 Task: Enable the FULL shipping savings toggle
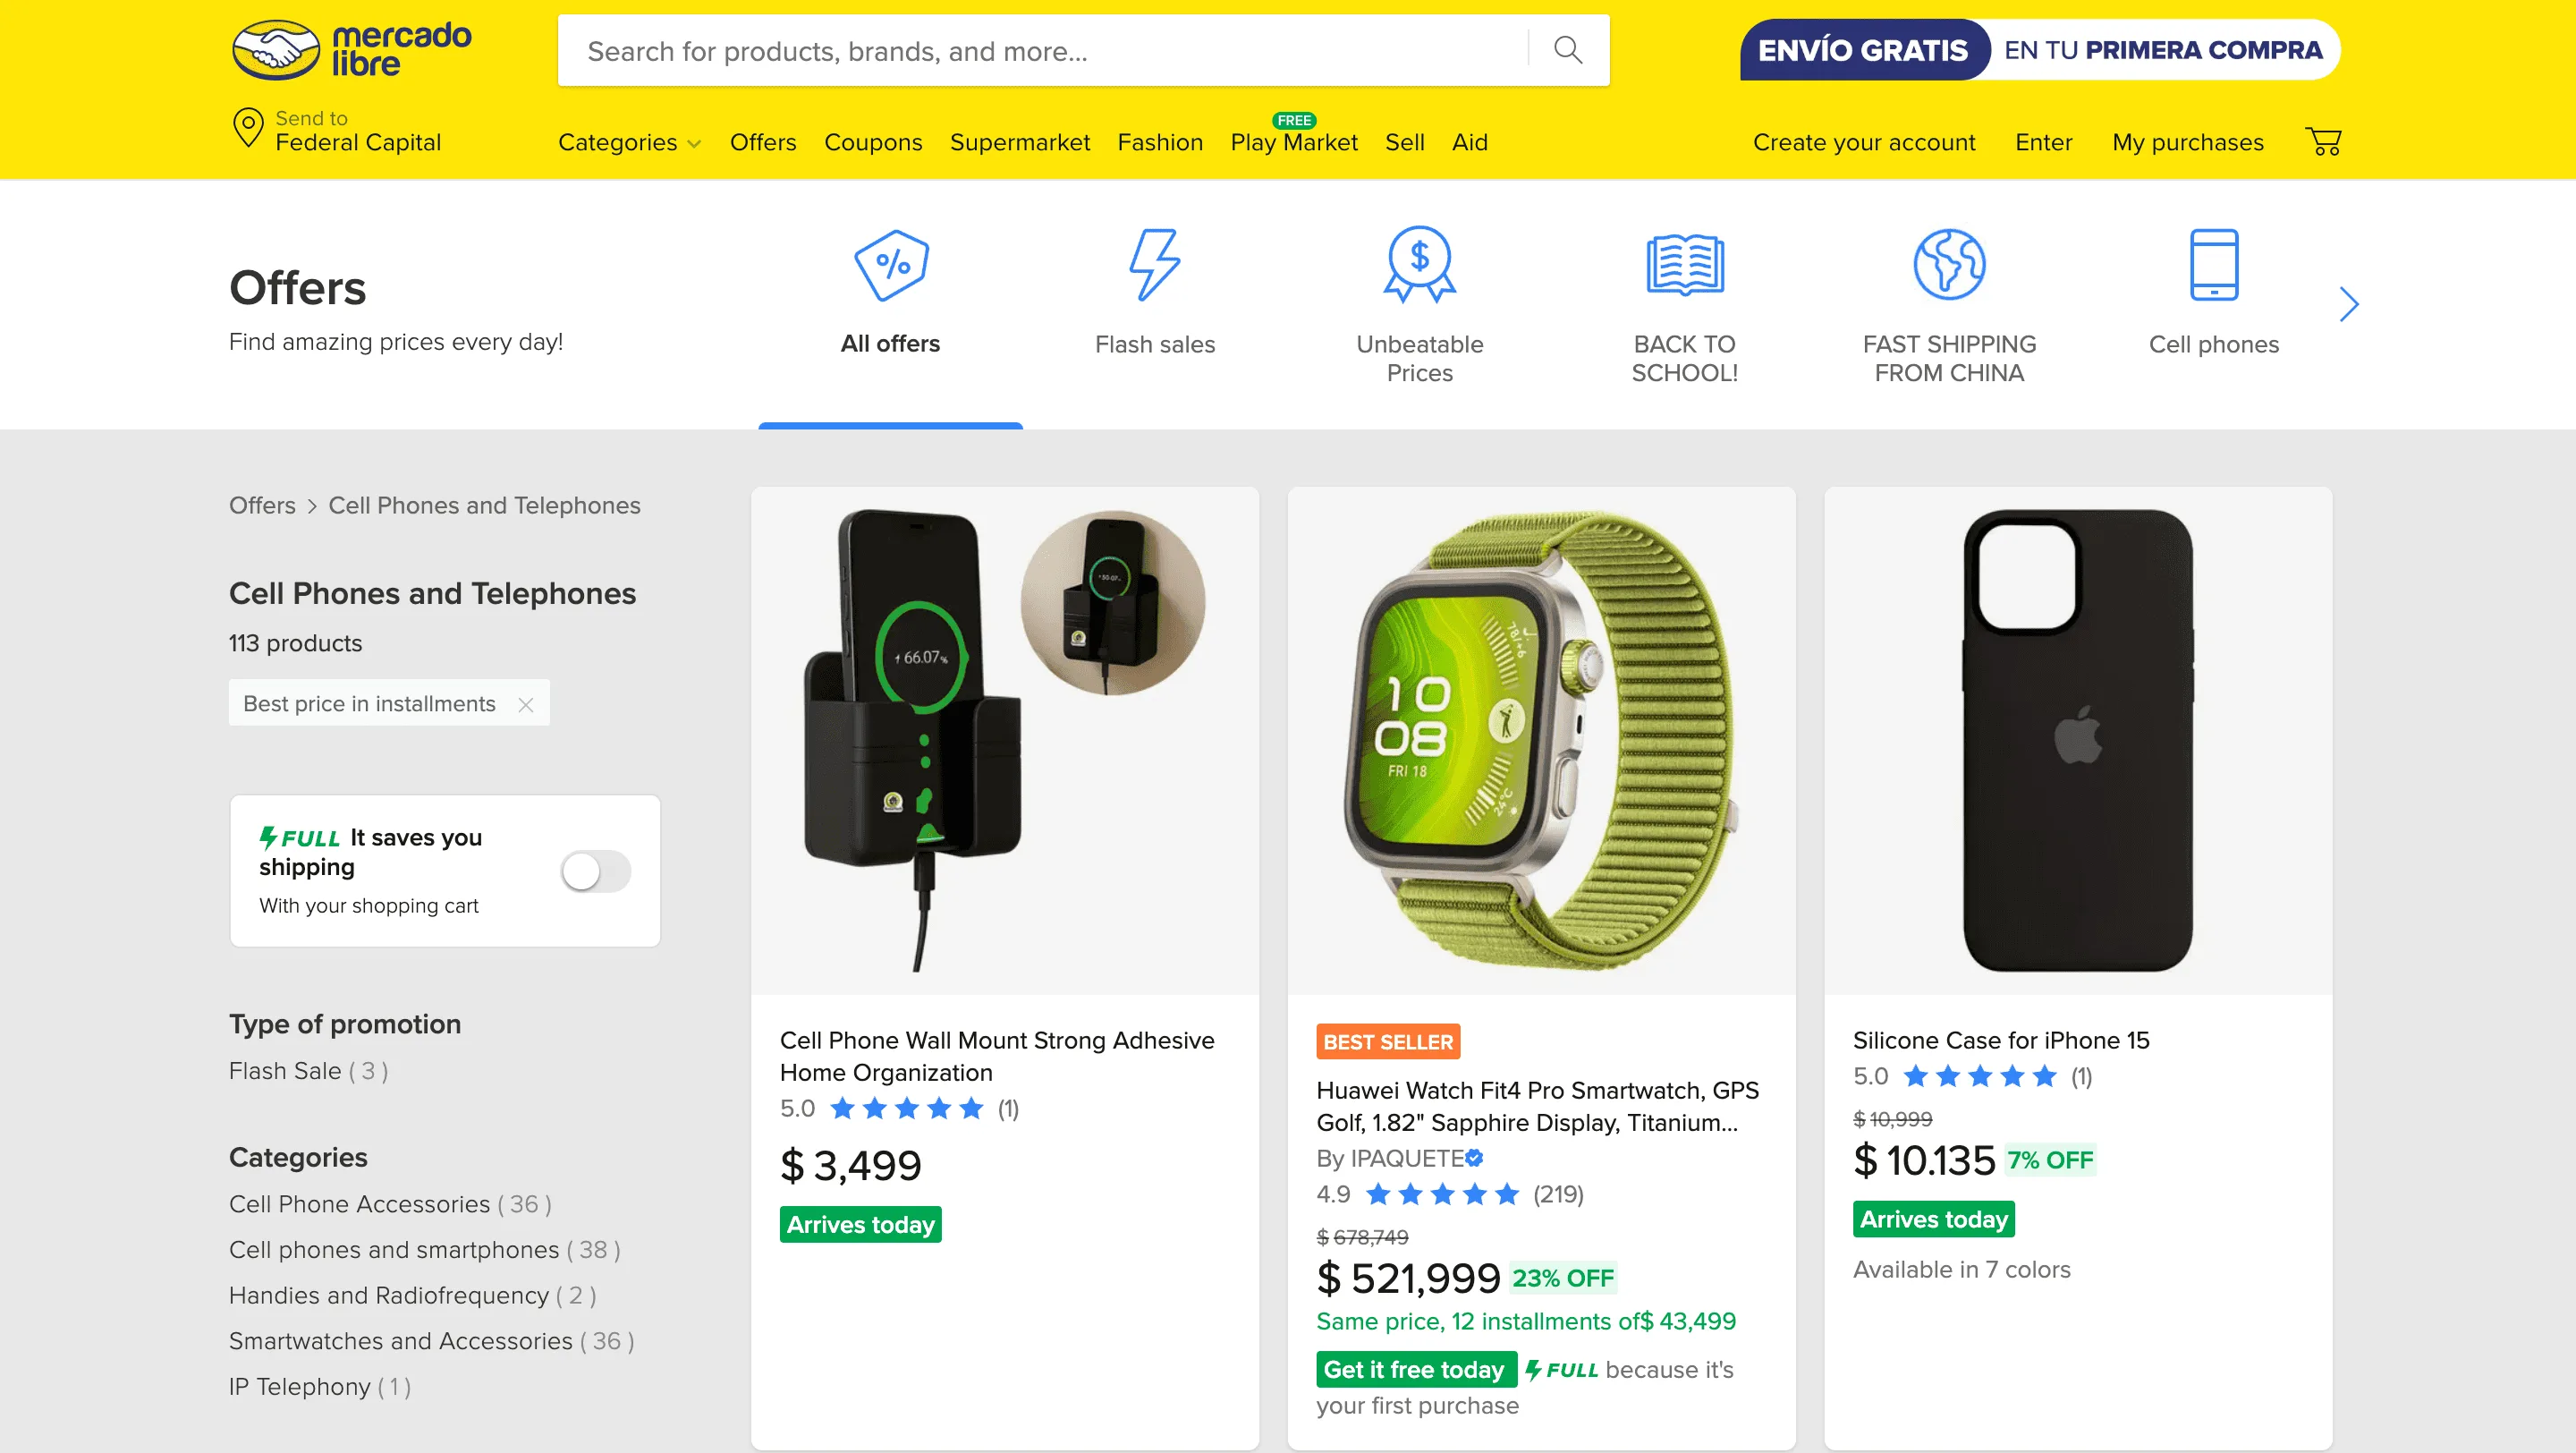click(x=596, y=871)
